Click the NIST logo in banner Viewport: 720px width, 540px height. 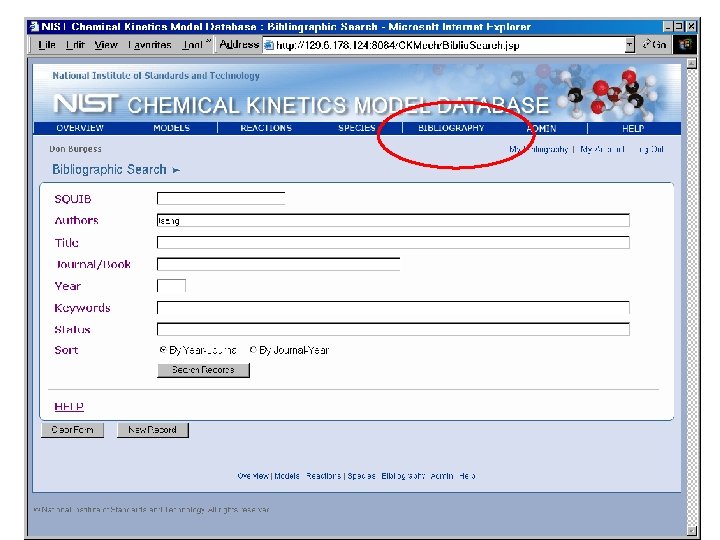pyautogui.click(x=85, y=103)
